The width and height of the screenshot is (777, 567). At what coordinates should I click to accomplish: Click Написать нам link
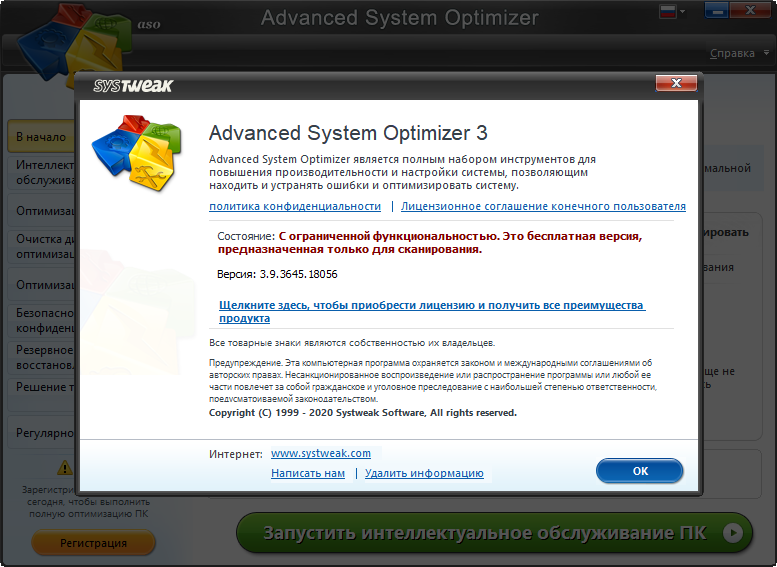click(x=308, y=473)
